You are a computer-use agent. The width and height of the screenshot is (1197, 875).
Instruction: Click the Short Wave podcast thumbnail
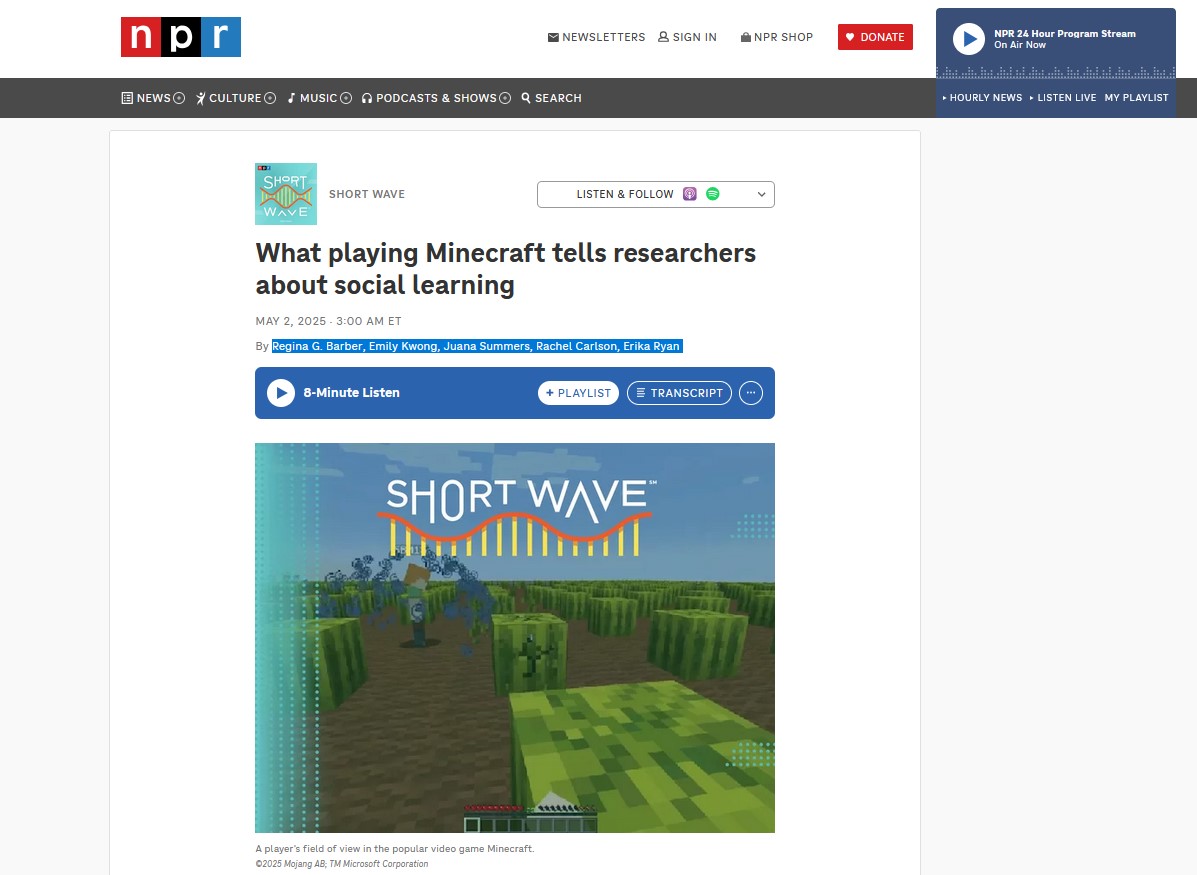pos(286,194)
